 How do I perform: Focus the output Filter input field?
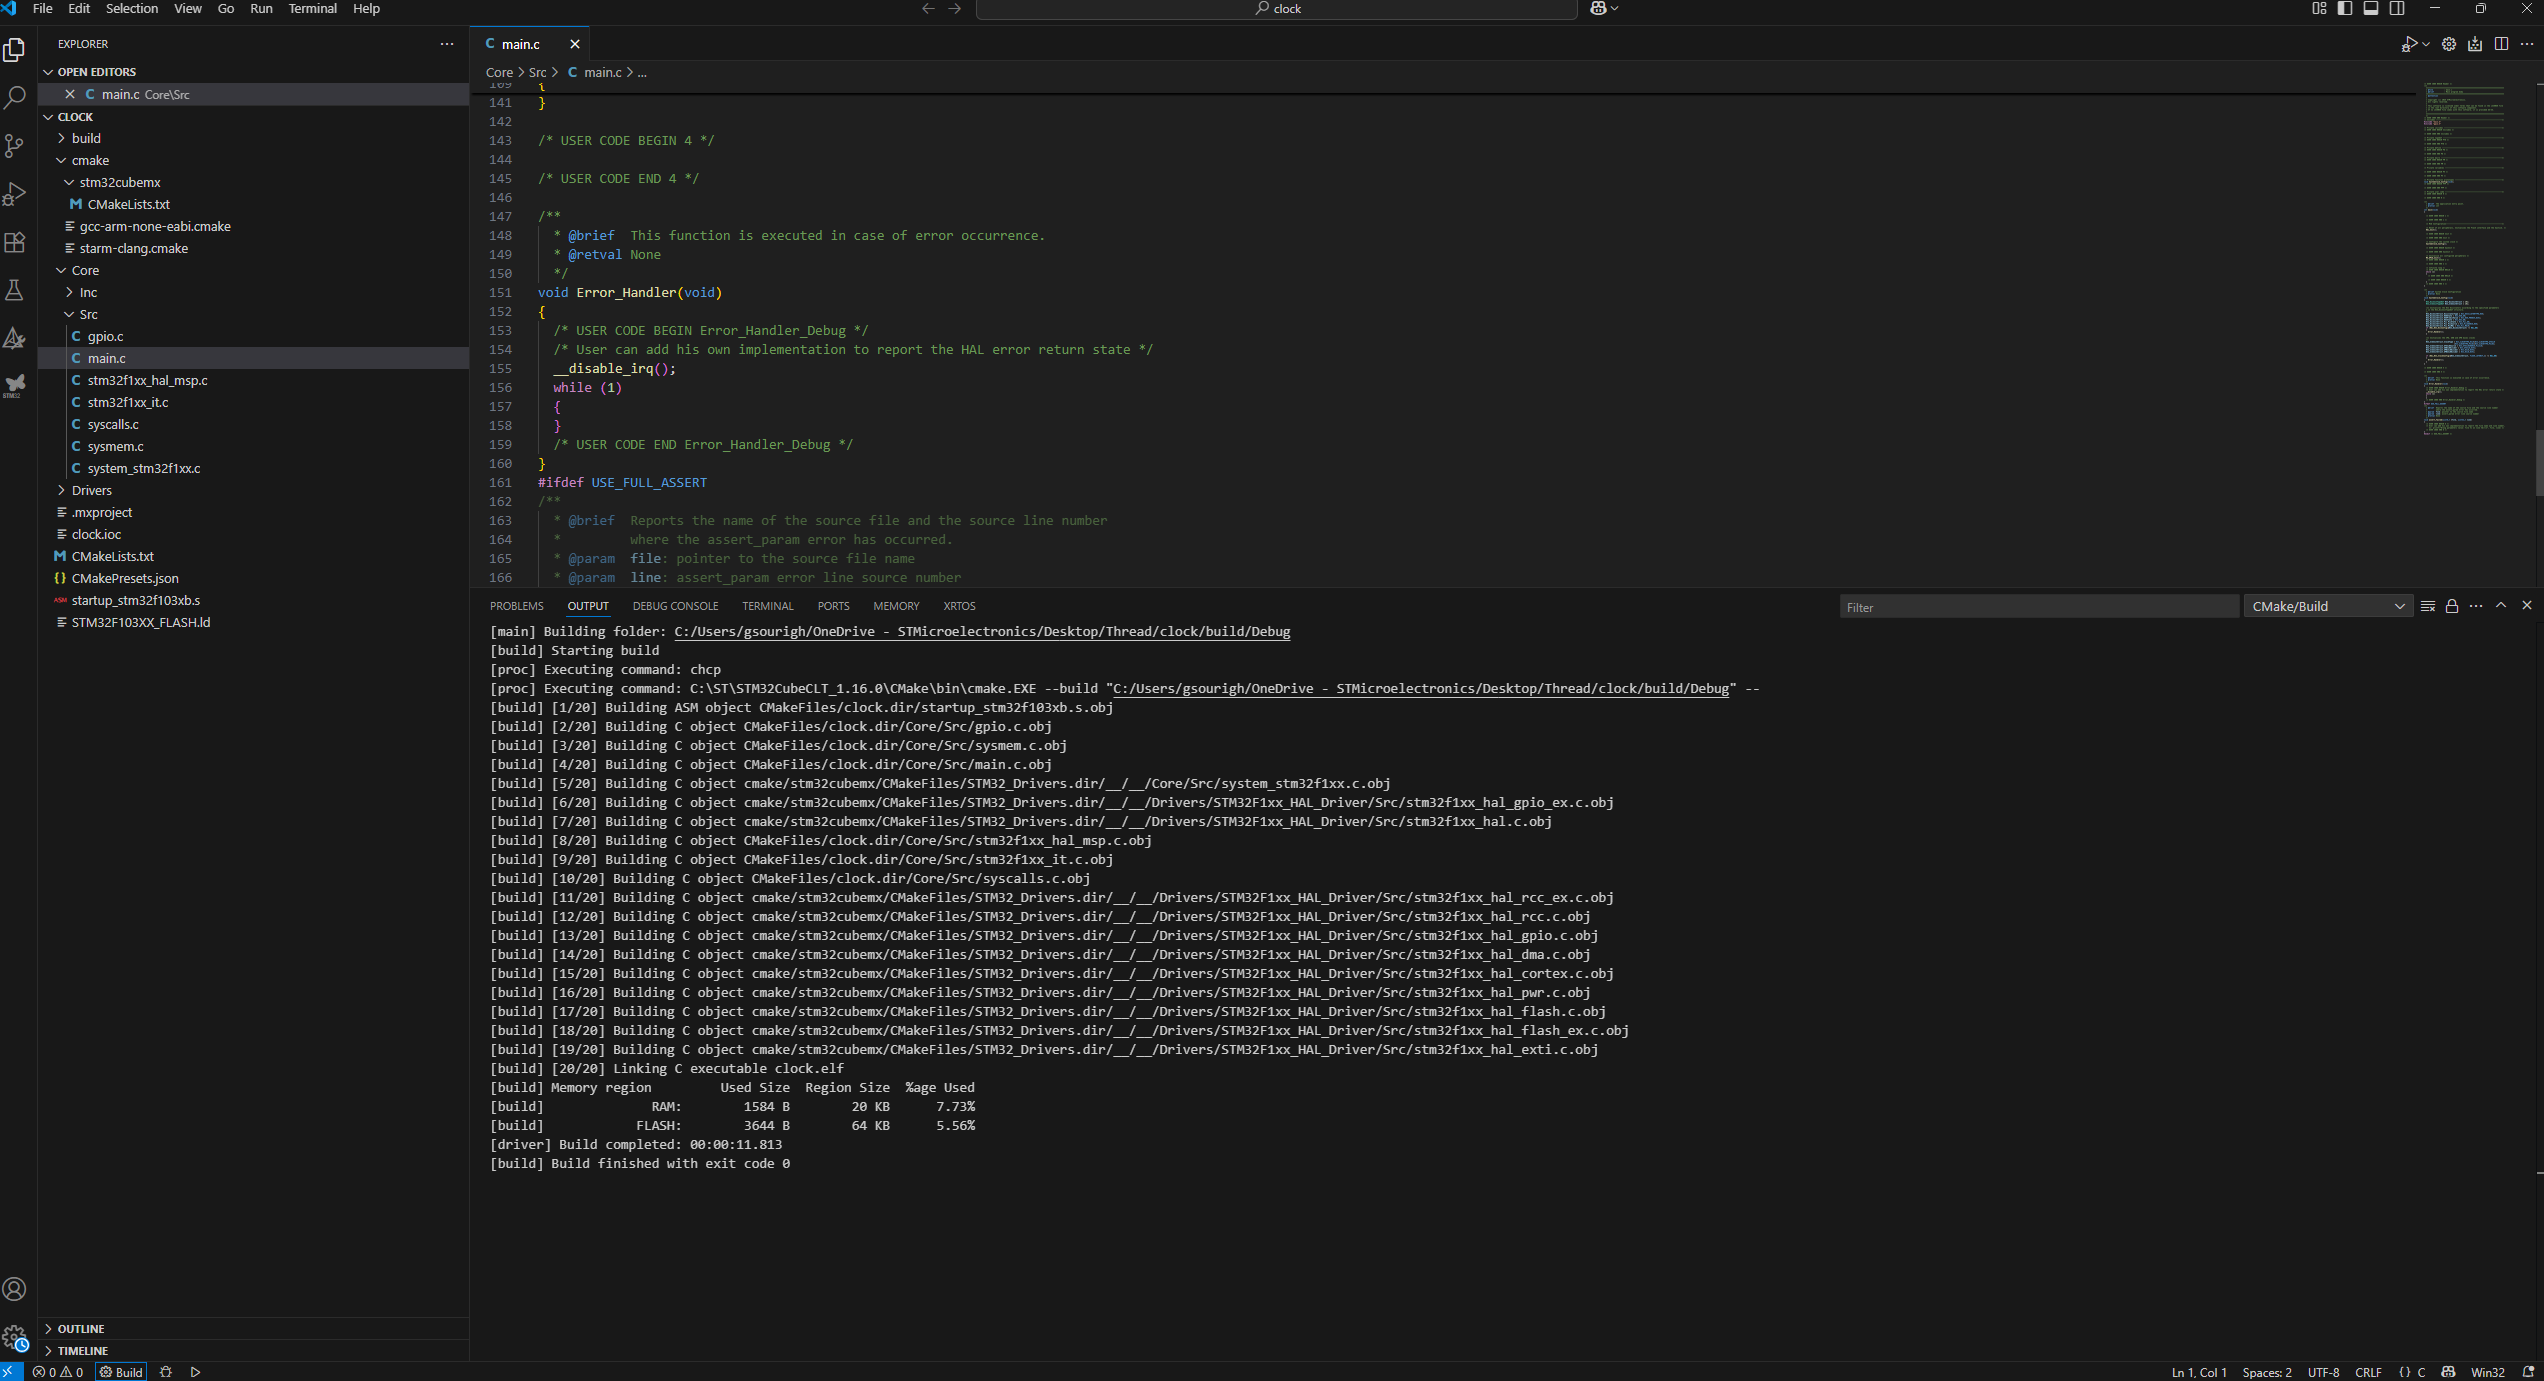(2038, 607)
